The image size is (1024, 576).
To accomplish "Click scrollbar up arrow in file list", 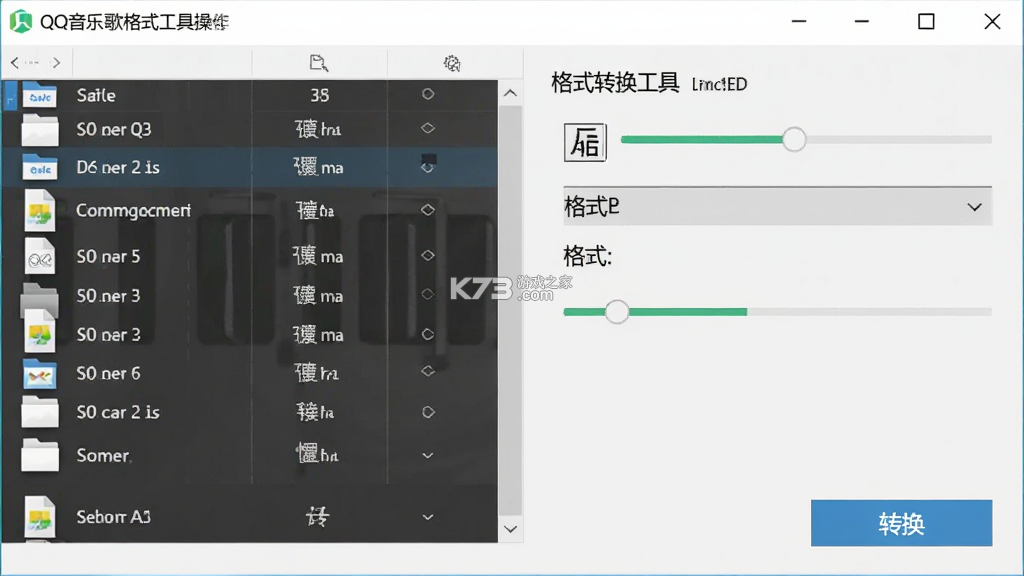I will click(510, 93).
